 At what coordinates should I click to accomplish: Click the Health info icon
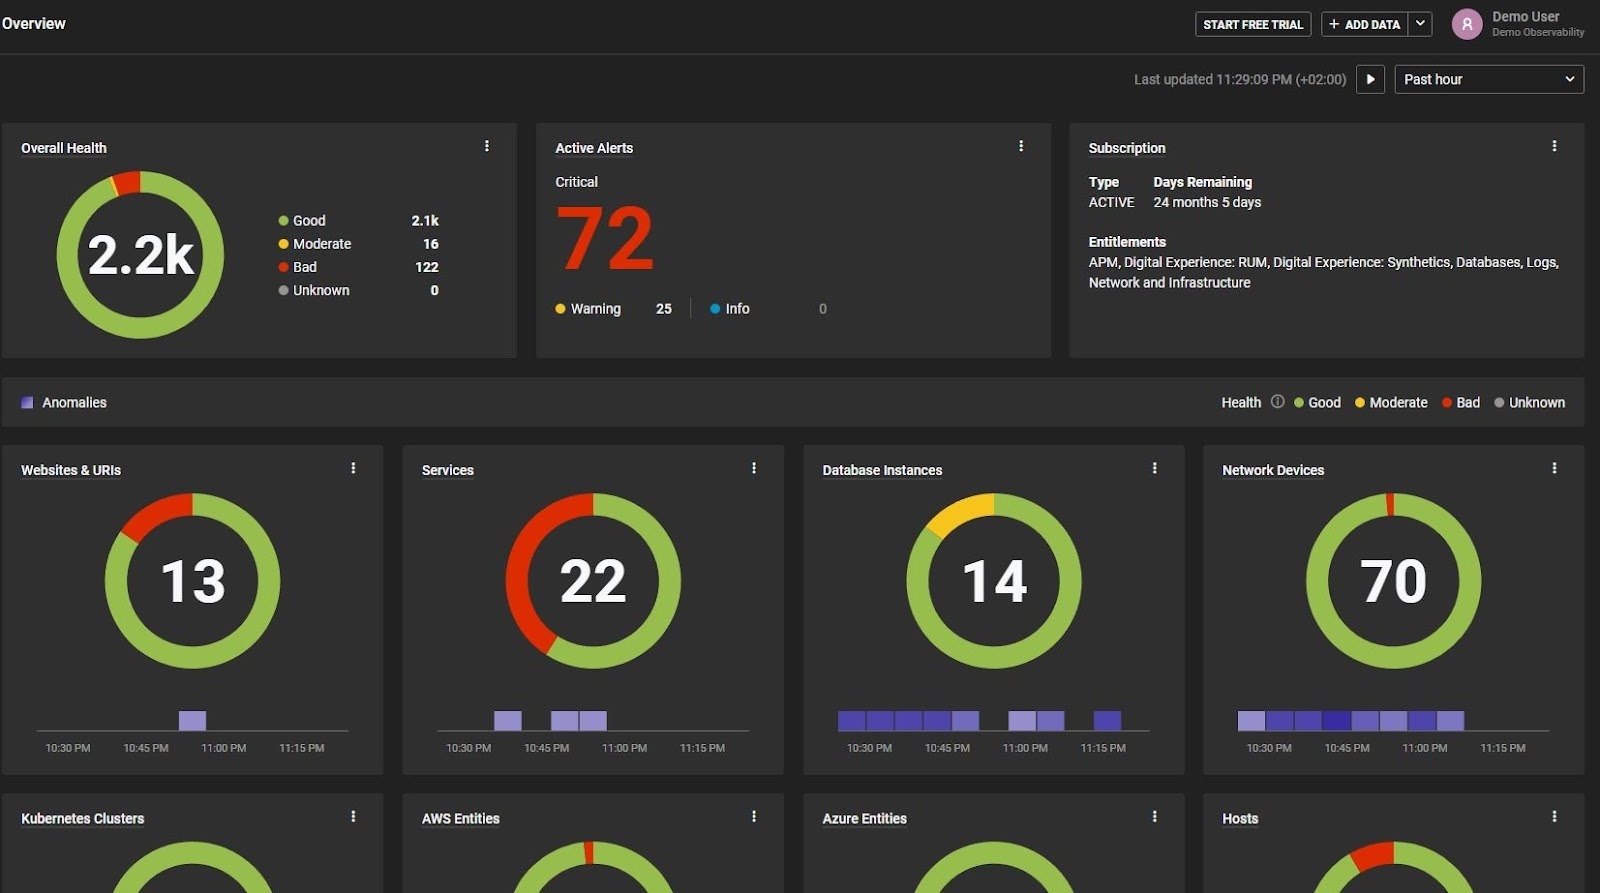pos(1277,402)
